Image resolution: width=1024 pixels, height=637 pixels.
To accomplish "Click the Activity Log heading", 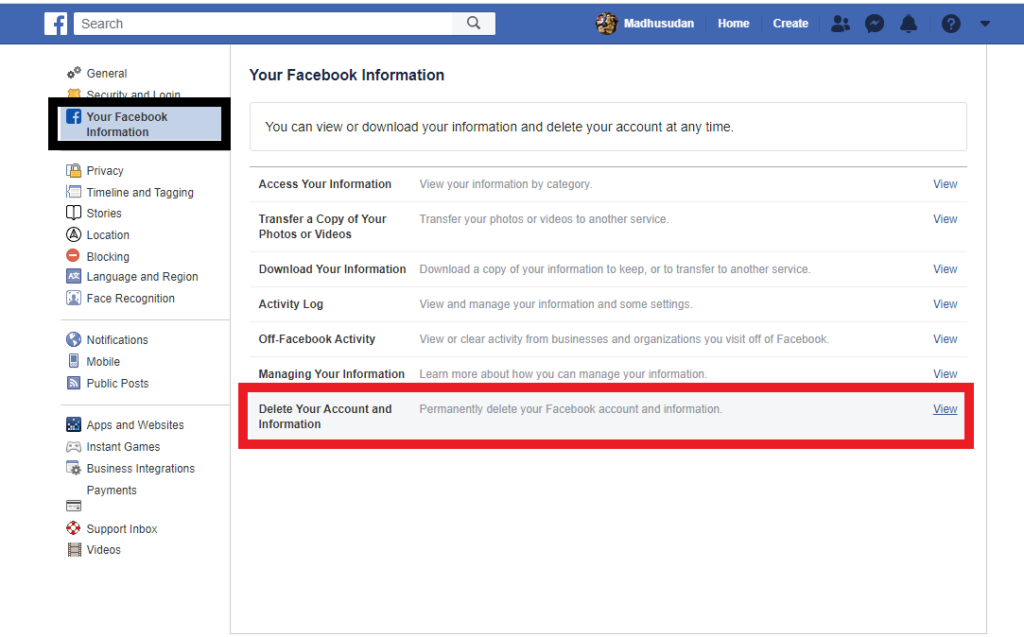I will [291, 304].
